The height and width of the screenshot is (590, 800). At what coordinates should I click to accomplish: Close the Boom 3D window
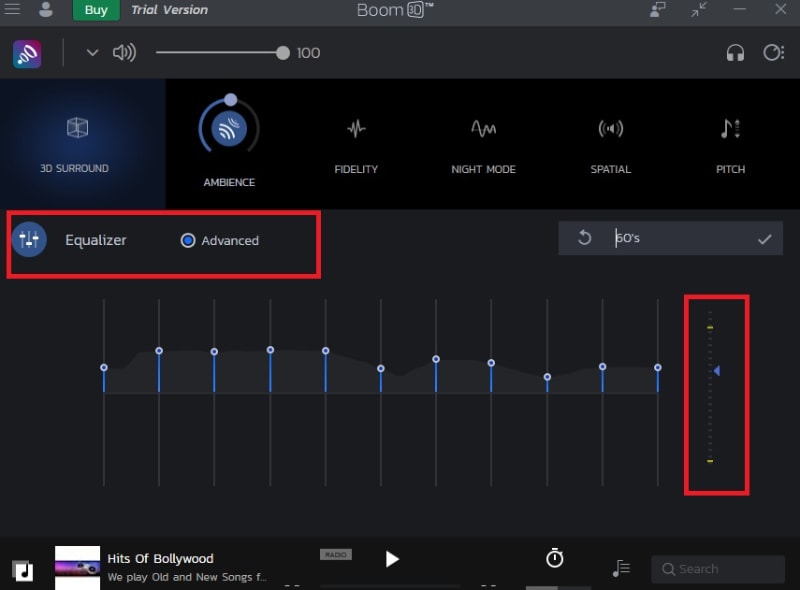tap(781, 9)
